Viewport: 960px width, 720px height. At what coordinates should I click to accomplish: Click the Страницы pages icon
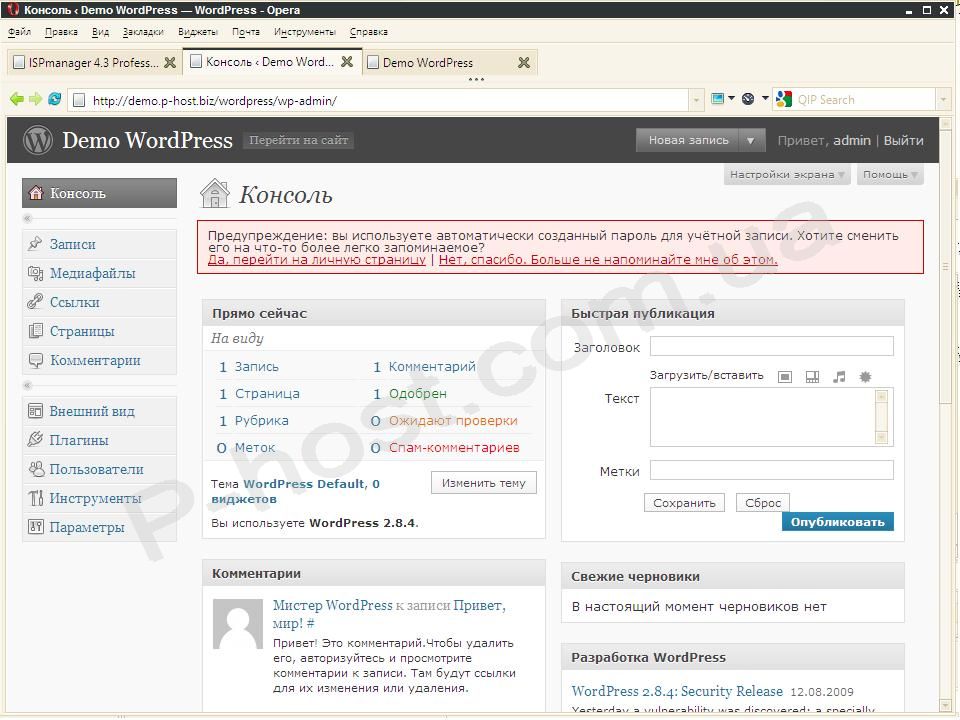point(36,331)
